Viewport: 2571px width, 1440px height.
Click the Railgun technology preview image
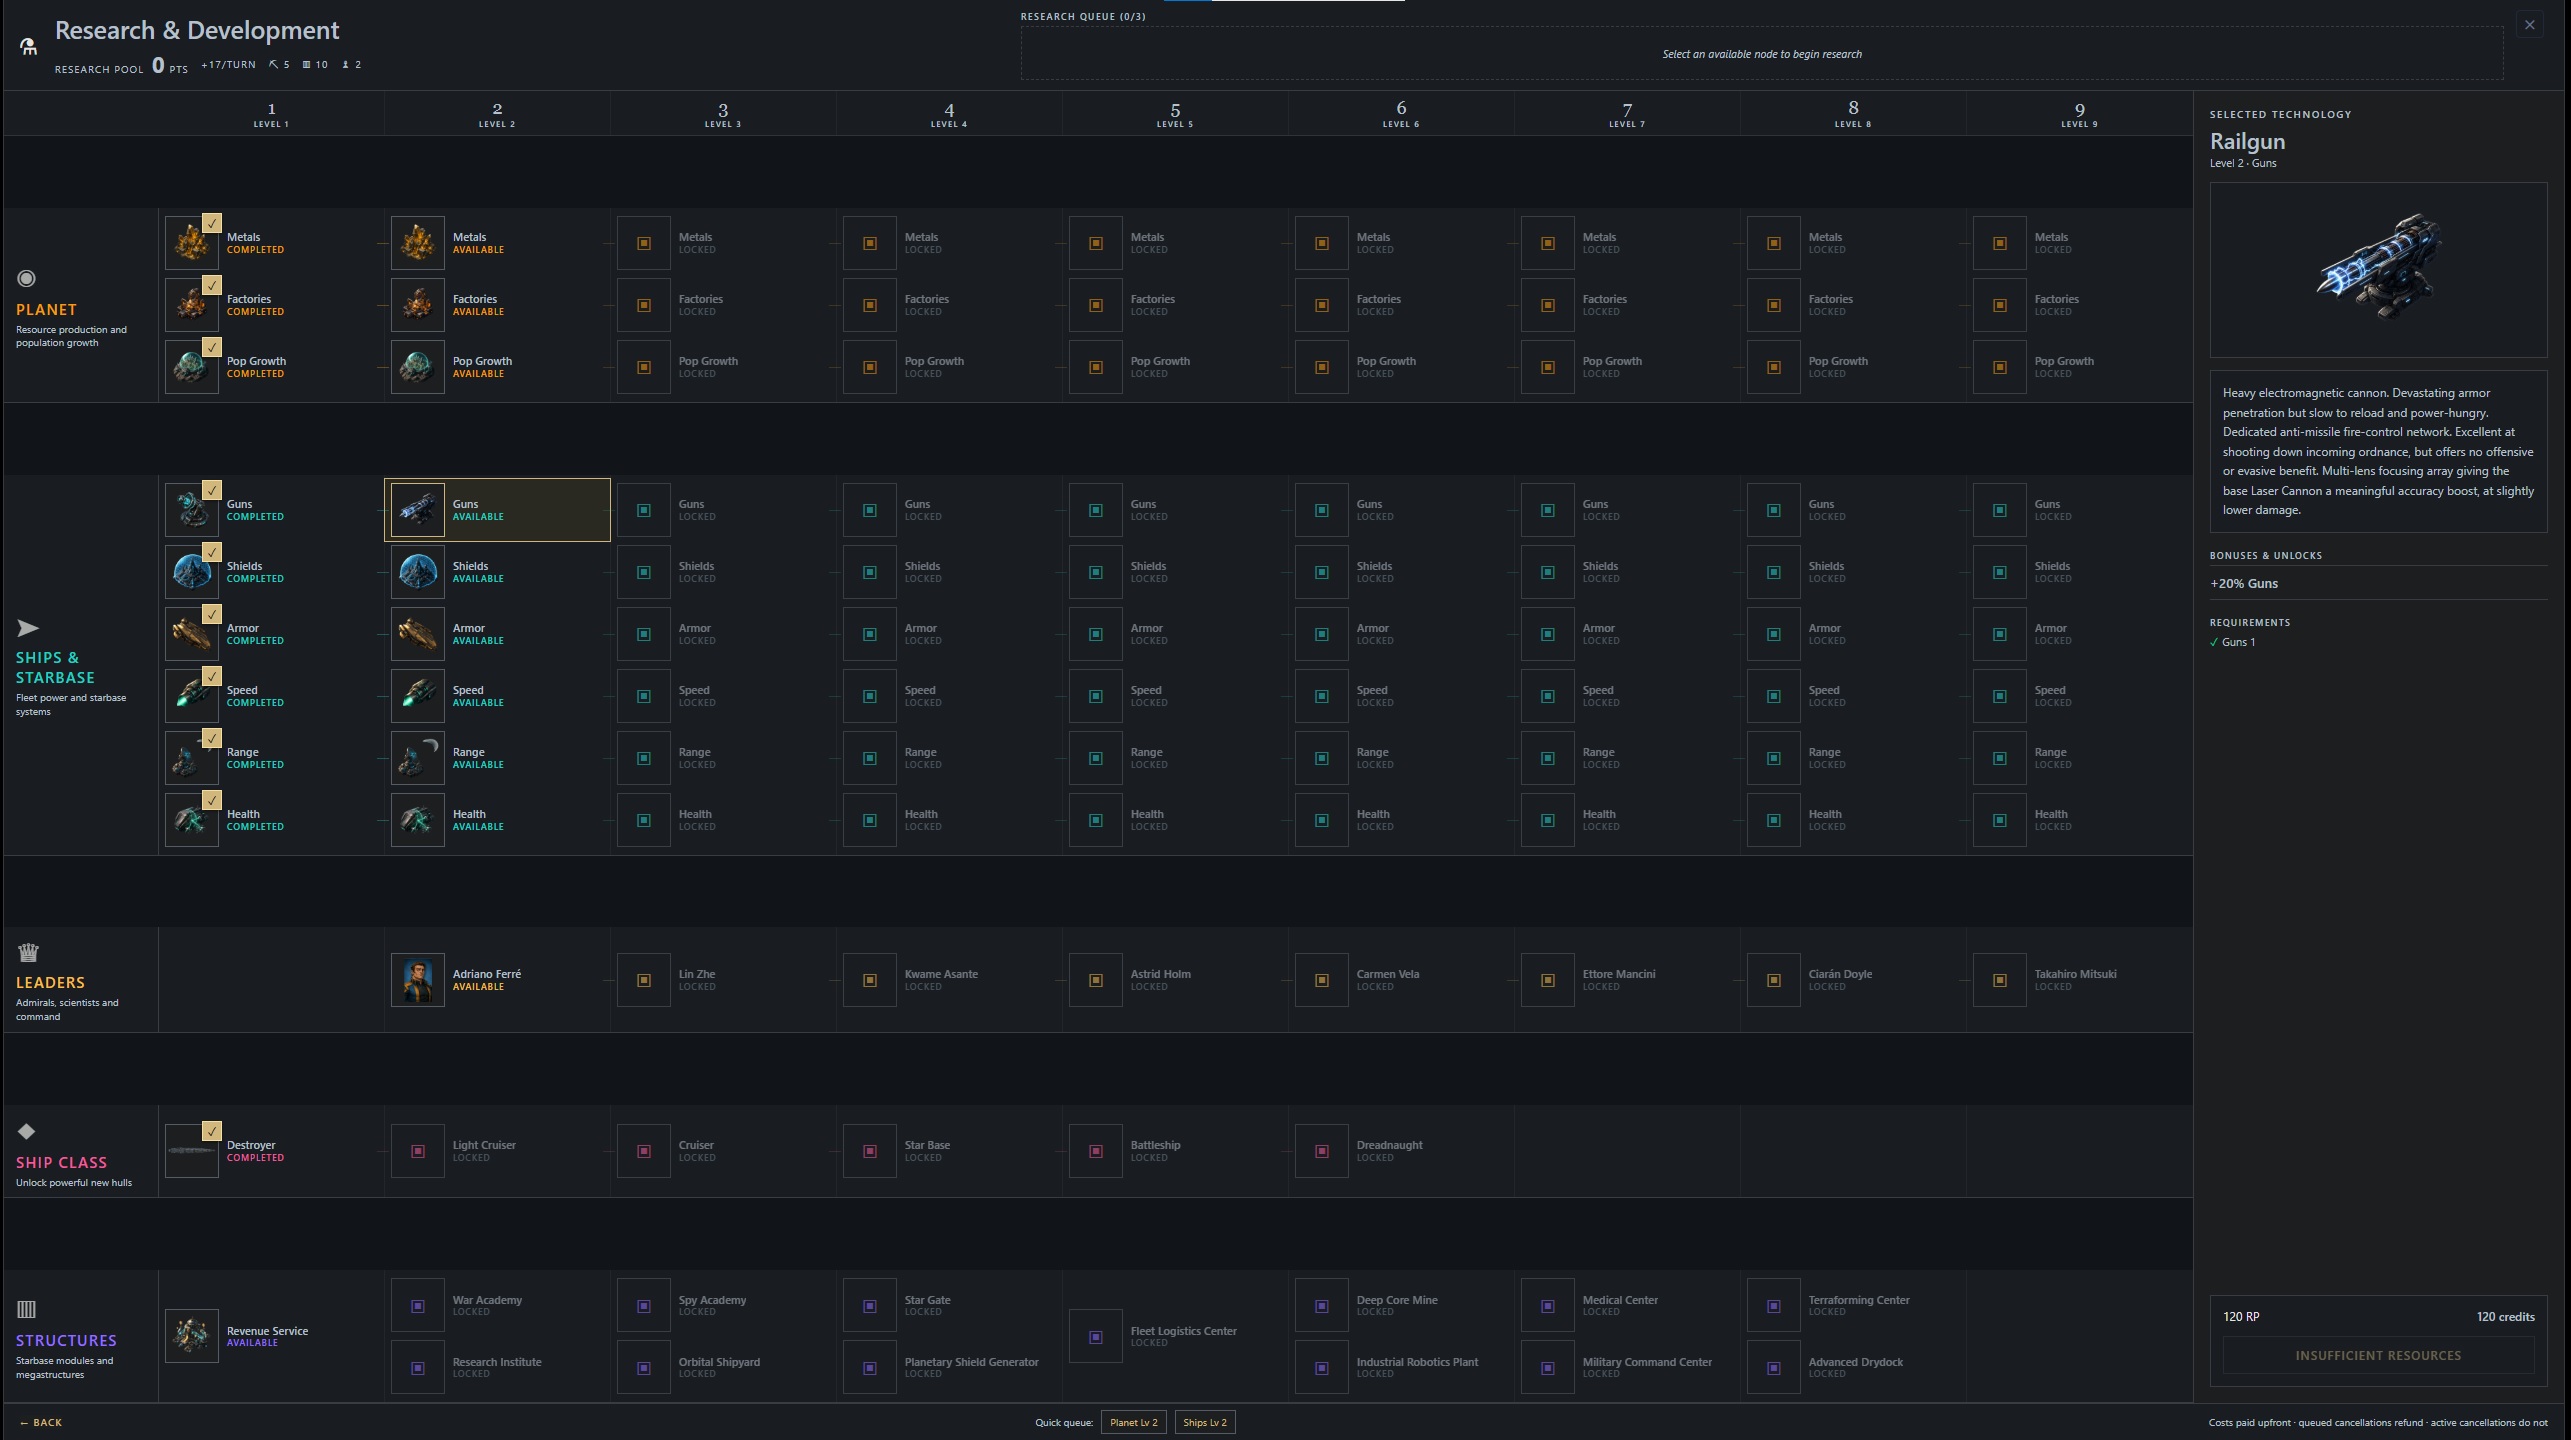coord(2377,270)
